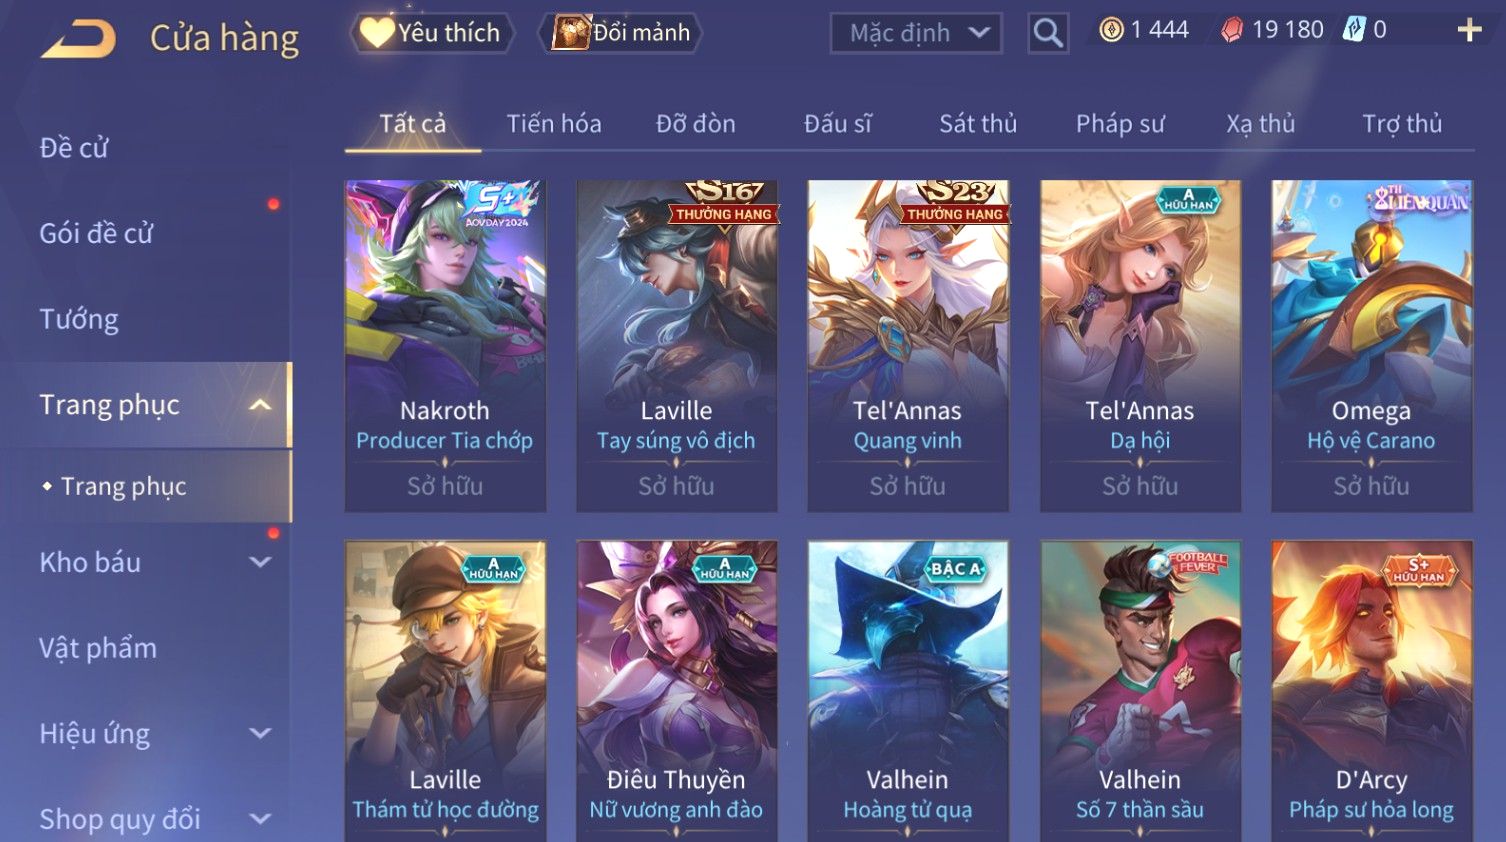The image size is (1506, 842).
Task: Expand the Hiệu ứng sidebar section
Action: click(260, 733)
